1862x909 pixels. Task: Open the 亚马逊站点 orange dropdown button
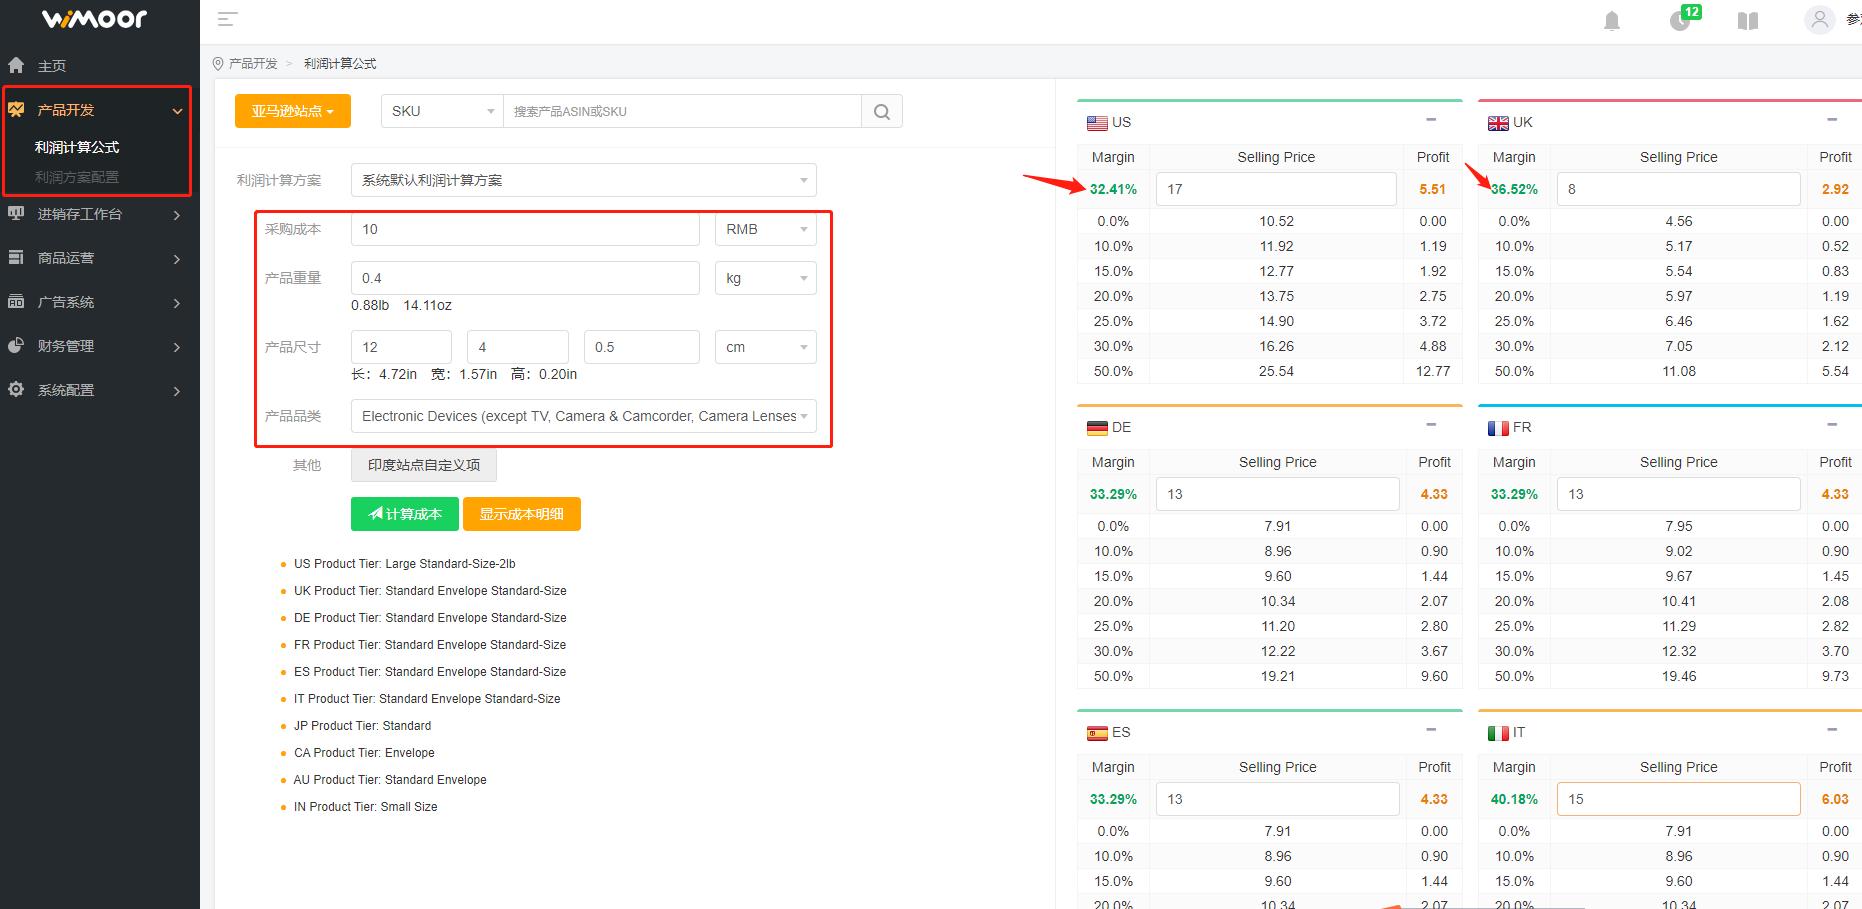pyautogui.click(x=292, y=111)
